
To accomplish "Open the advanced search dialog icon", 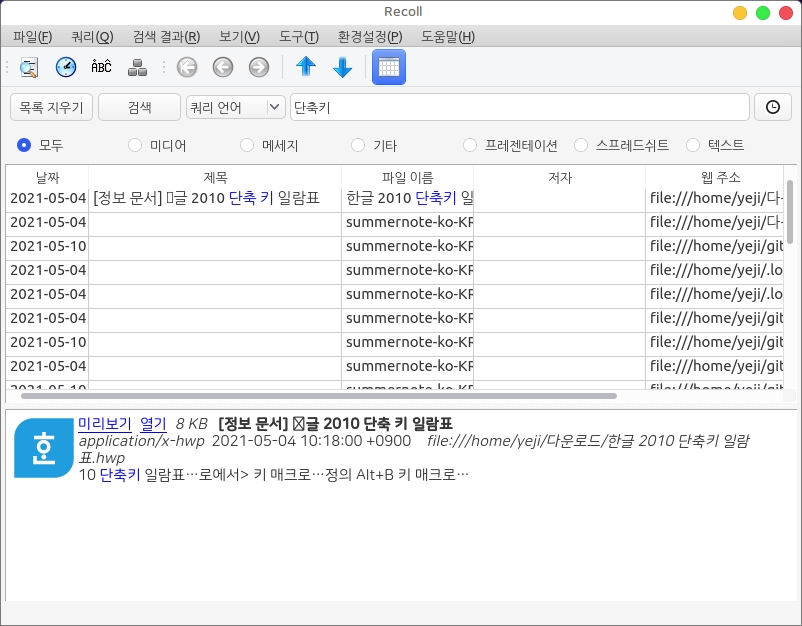I will pyautogui.click(x=29, y=67).
